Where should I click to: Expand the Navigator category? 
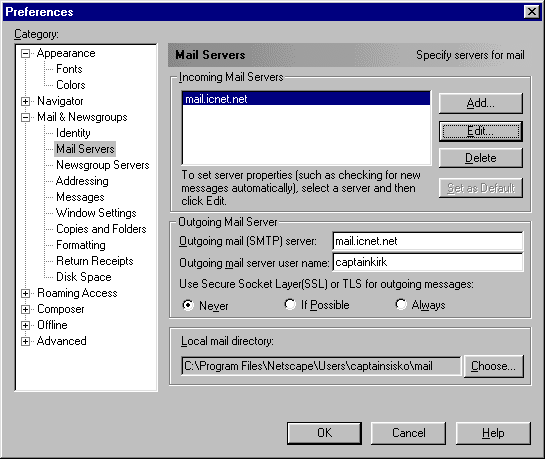pos(25,101)
